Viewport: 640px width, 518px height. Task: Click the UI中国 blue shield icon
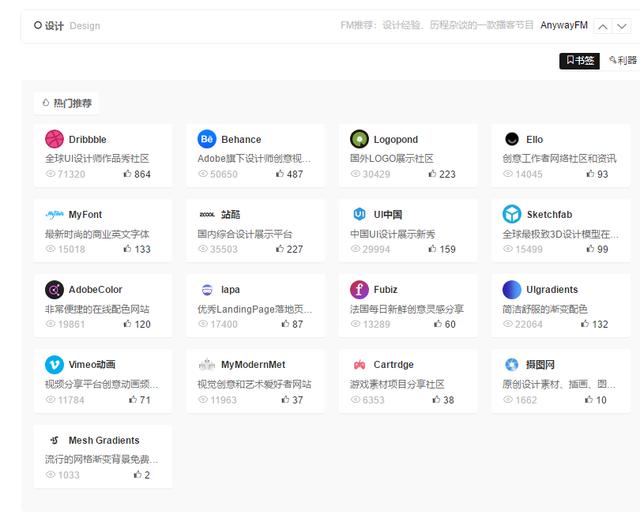(359, 214)
